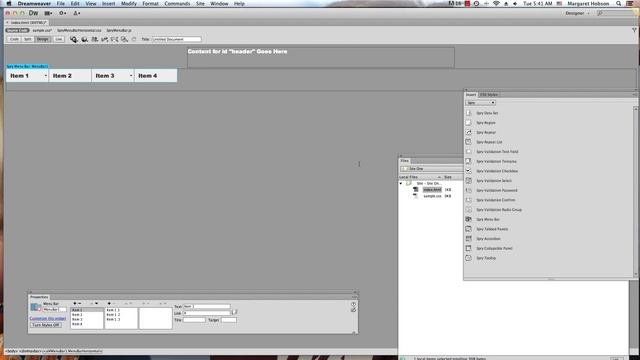Insert Spry Tabbed Panels
The image size is (640, 360).
tap(492, 229)
